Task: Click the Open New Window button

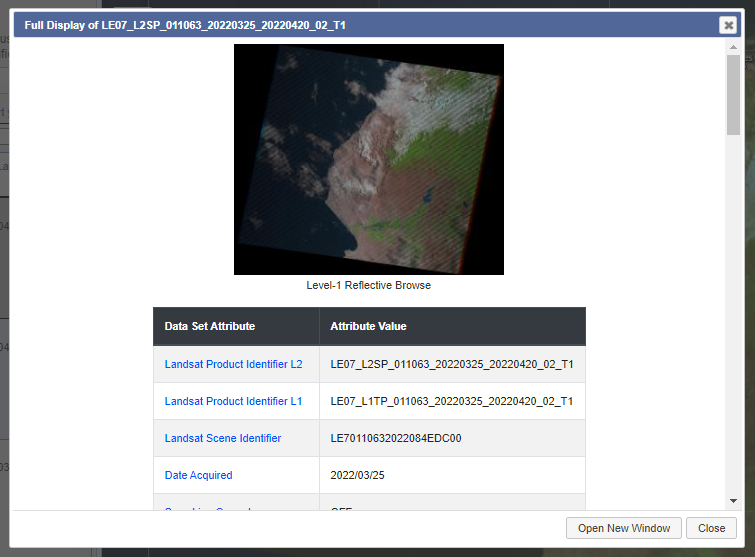Action: tap(624, 528)
